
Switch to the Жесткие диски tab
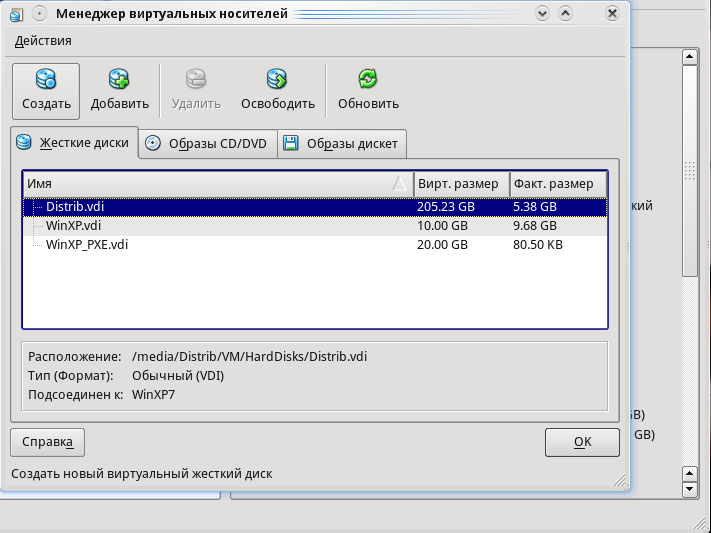(x=74, y=142)
